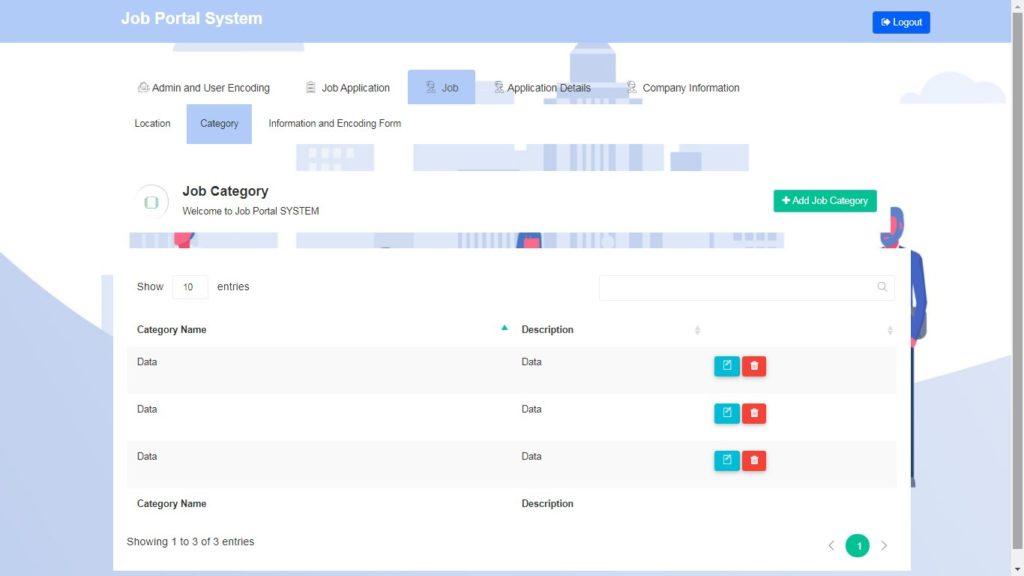Open the Company Information tab
The width and height of the screenshot is (1024, 576).
(683, 87)
